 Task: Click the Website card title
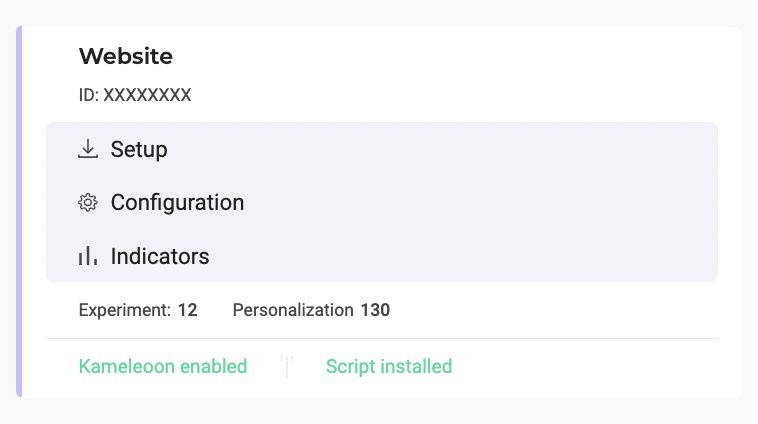pos(126,56)
